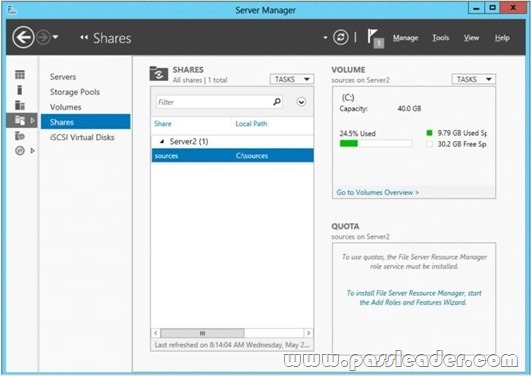Select Volumes in the navigation pane
Viewport: 531px width, 376px height.
65,107
